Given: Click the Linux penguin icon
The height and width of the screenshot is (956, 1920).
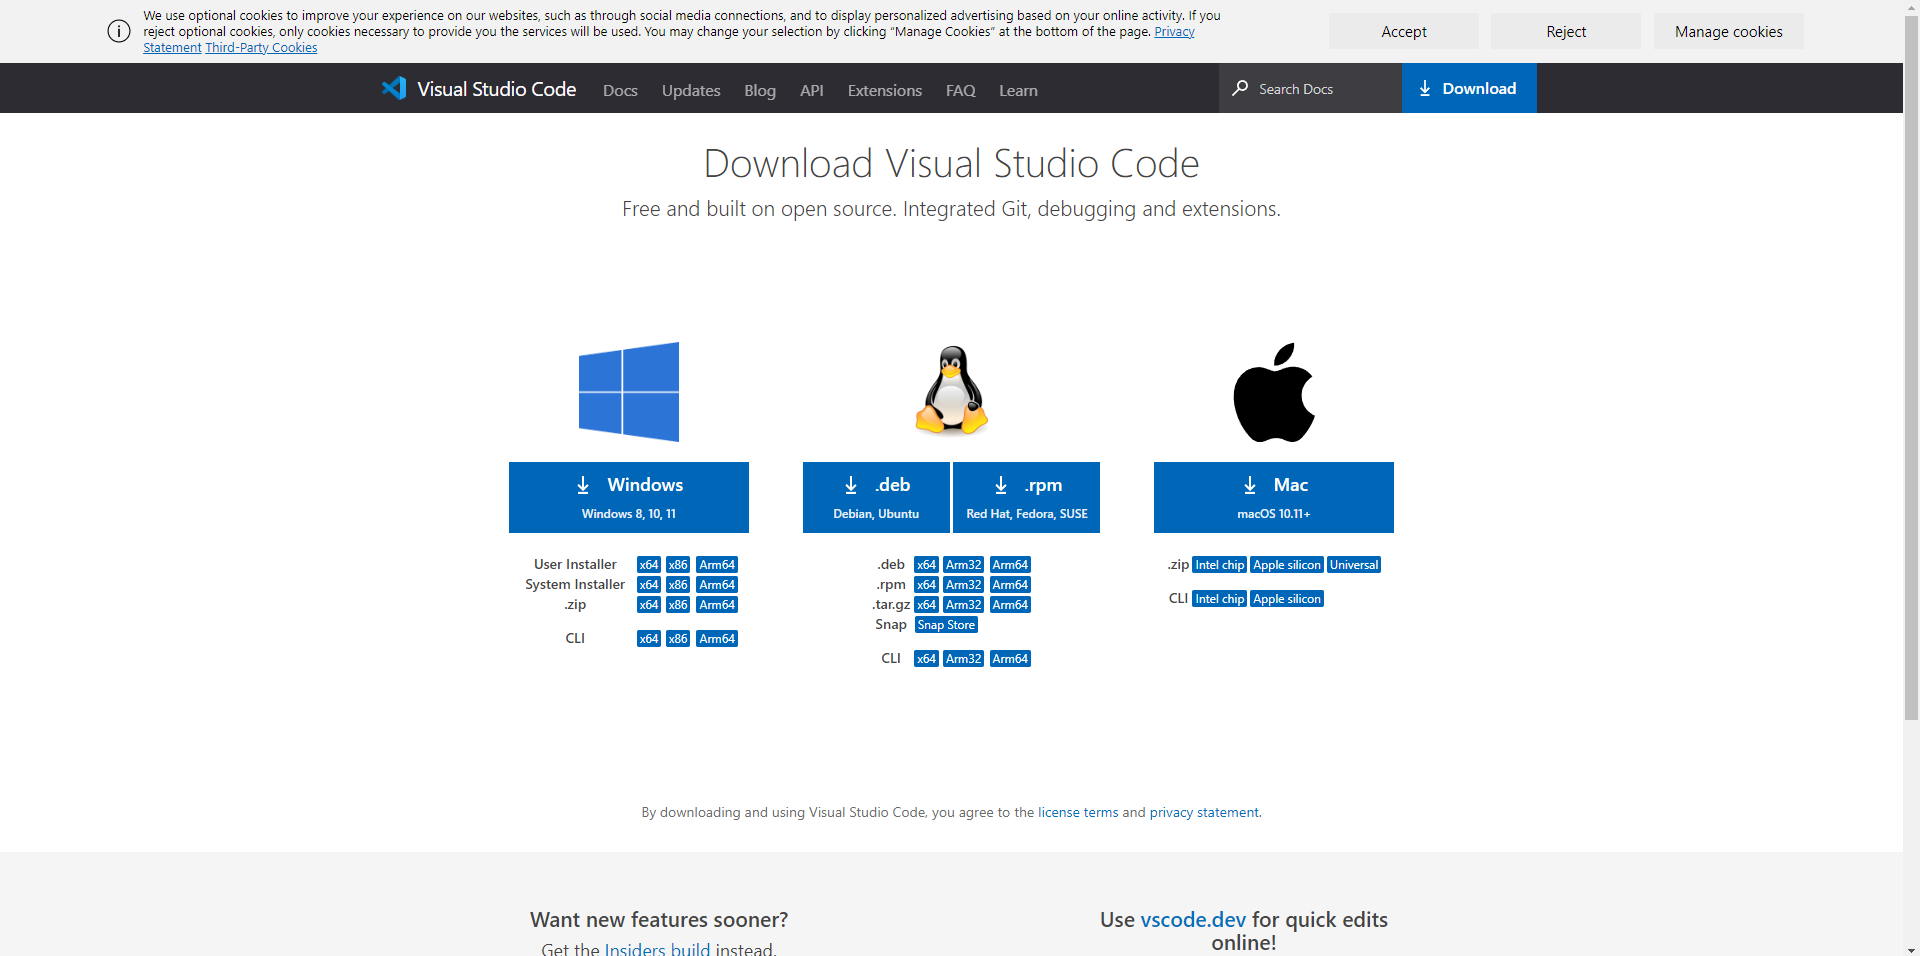Looking at the screenshot, I should 950,390.
